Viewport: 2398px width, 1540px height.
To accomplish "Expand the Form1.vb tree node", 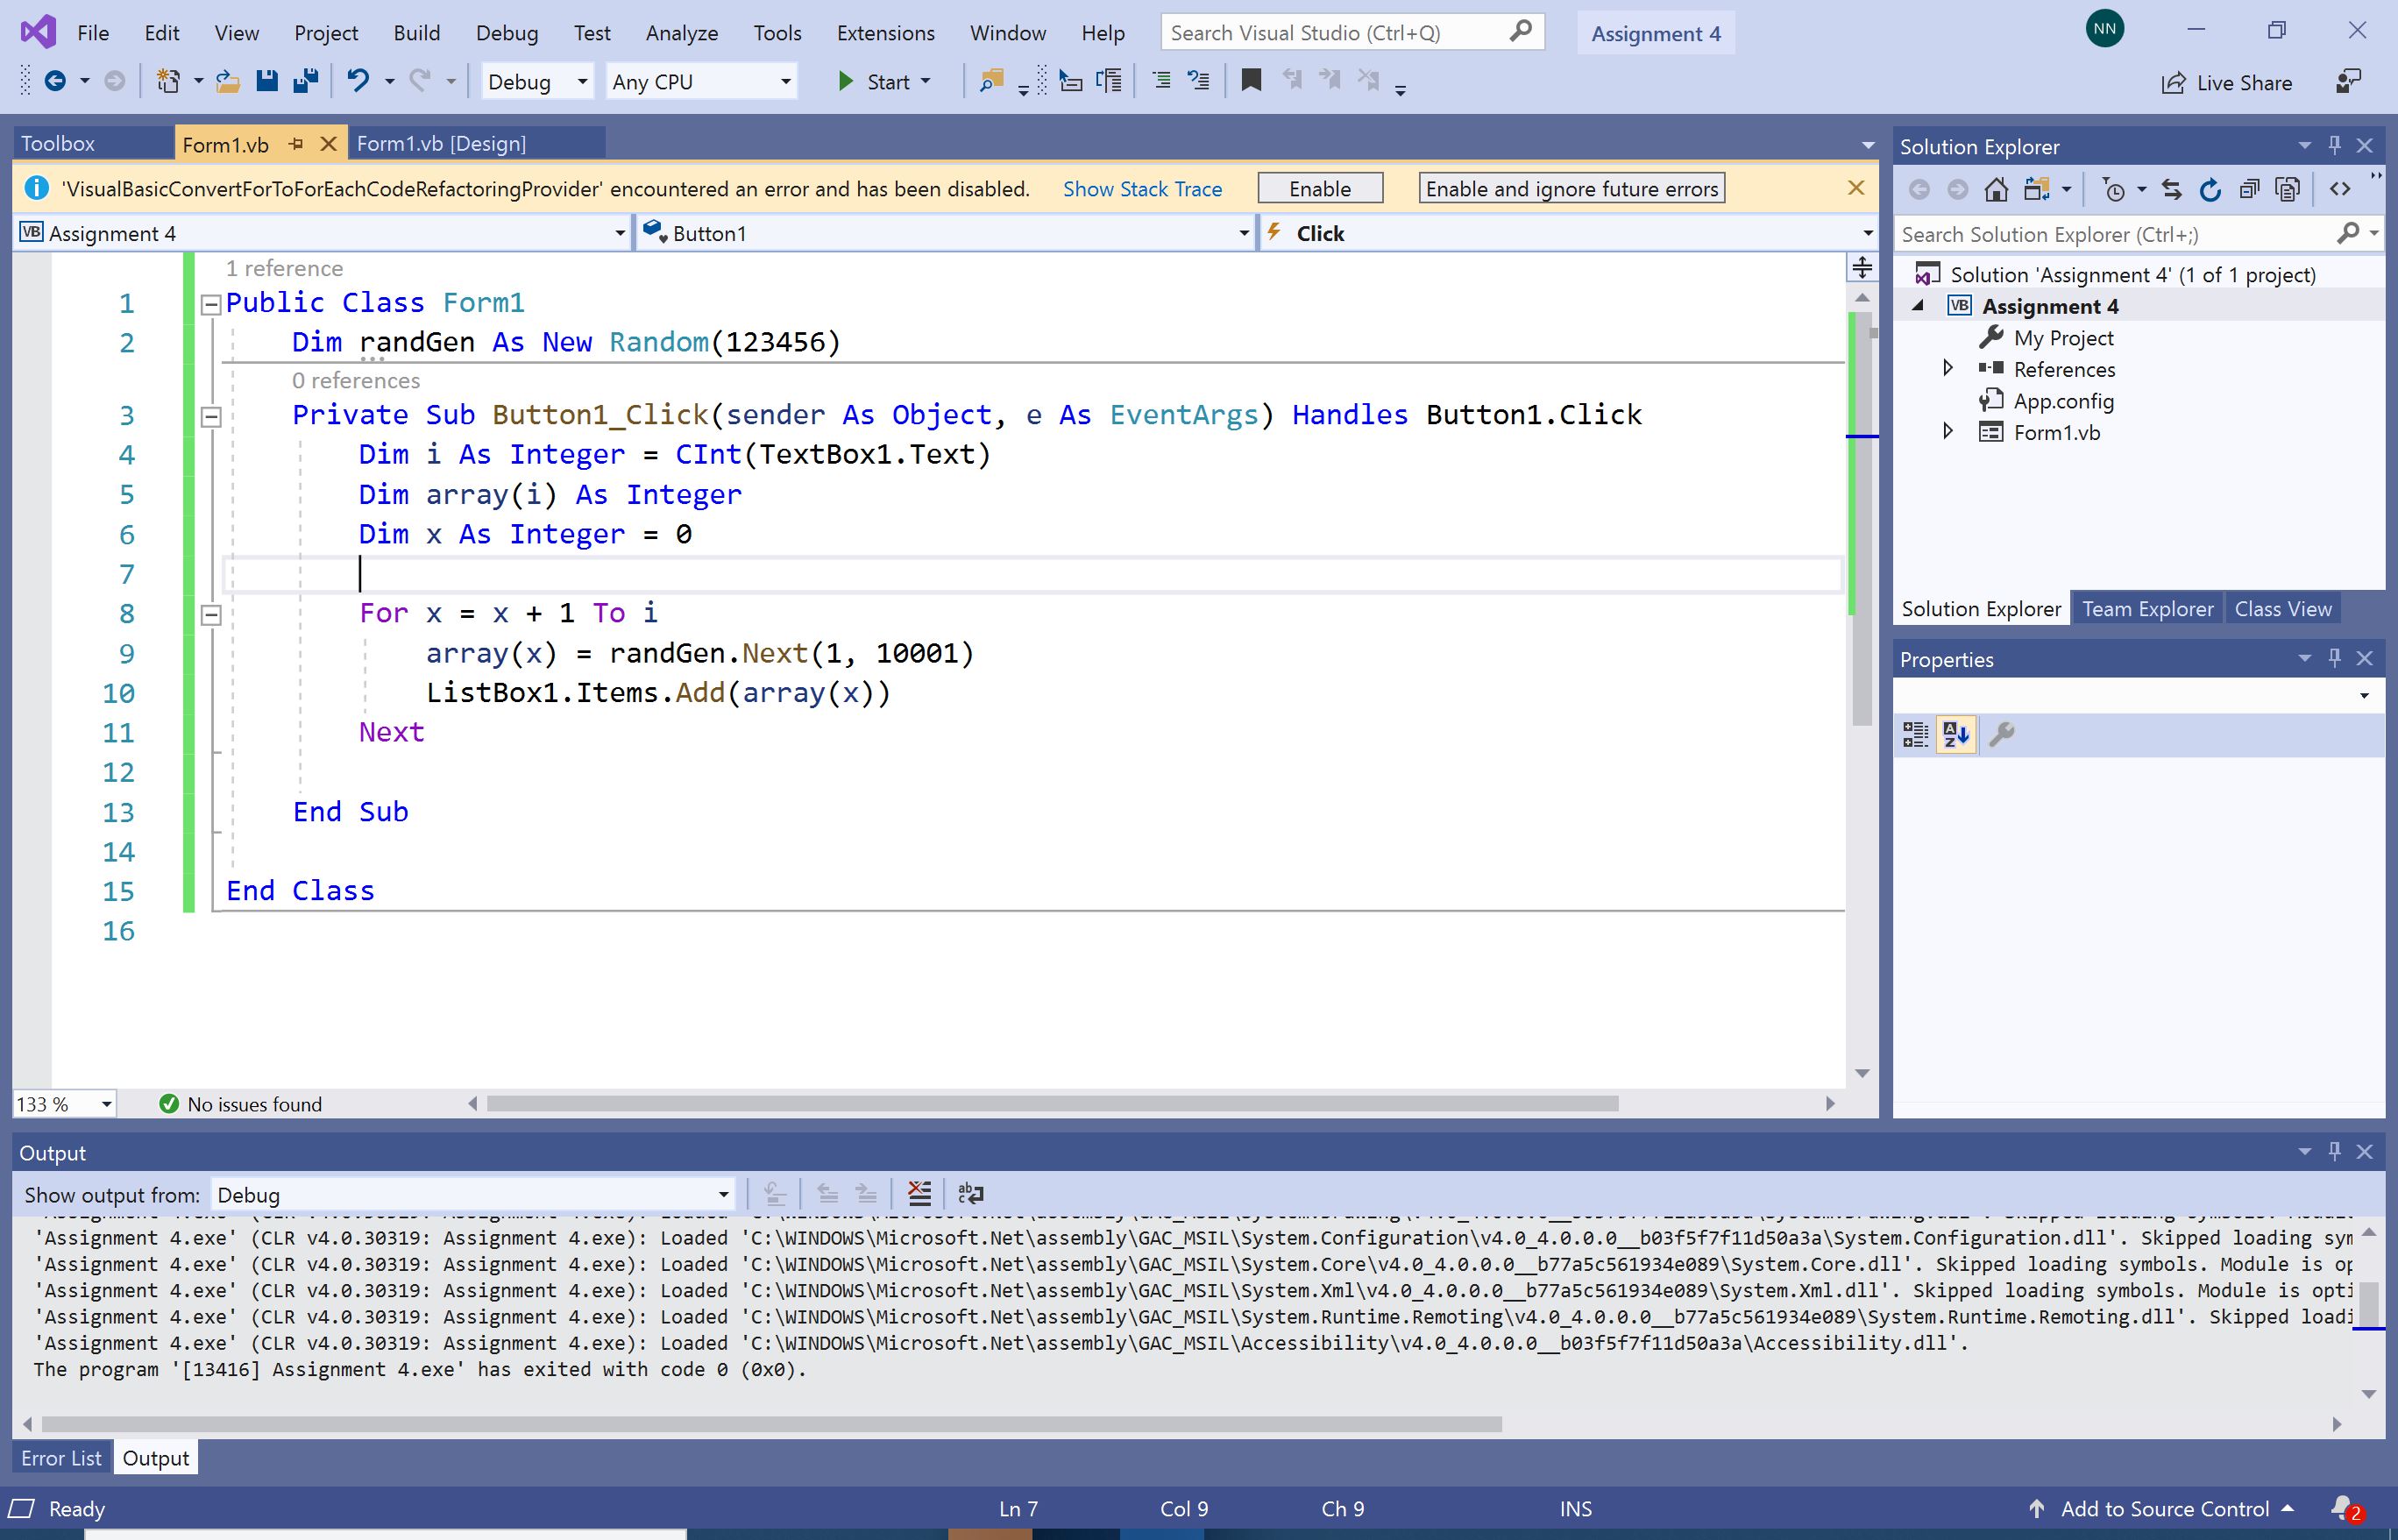I will (1947, 432).
